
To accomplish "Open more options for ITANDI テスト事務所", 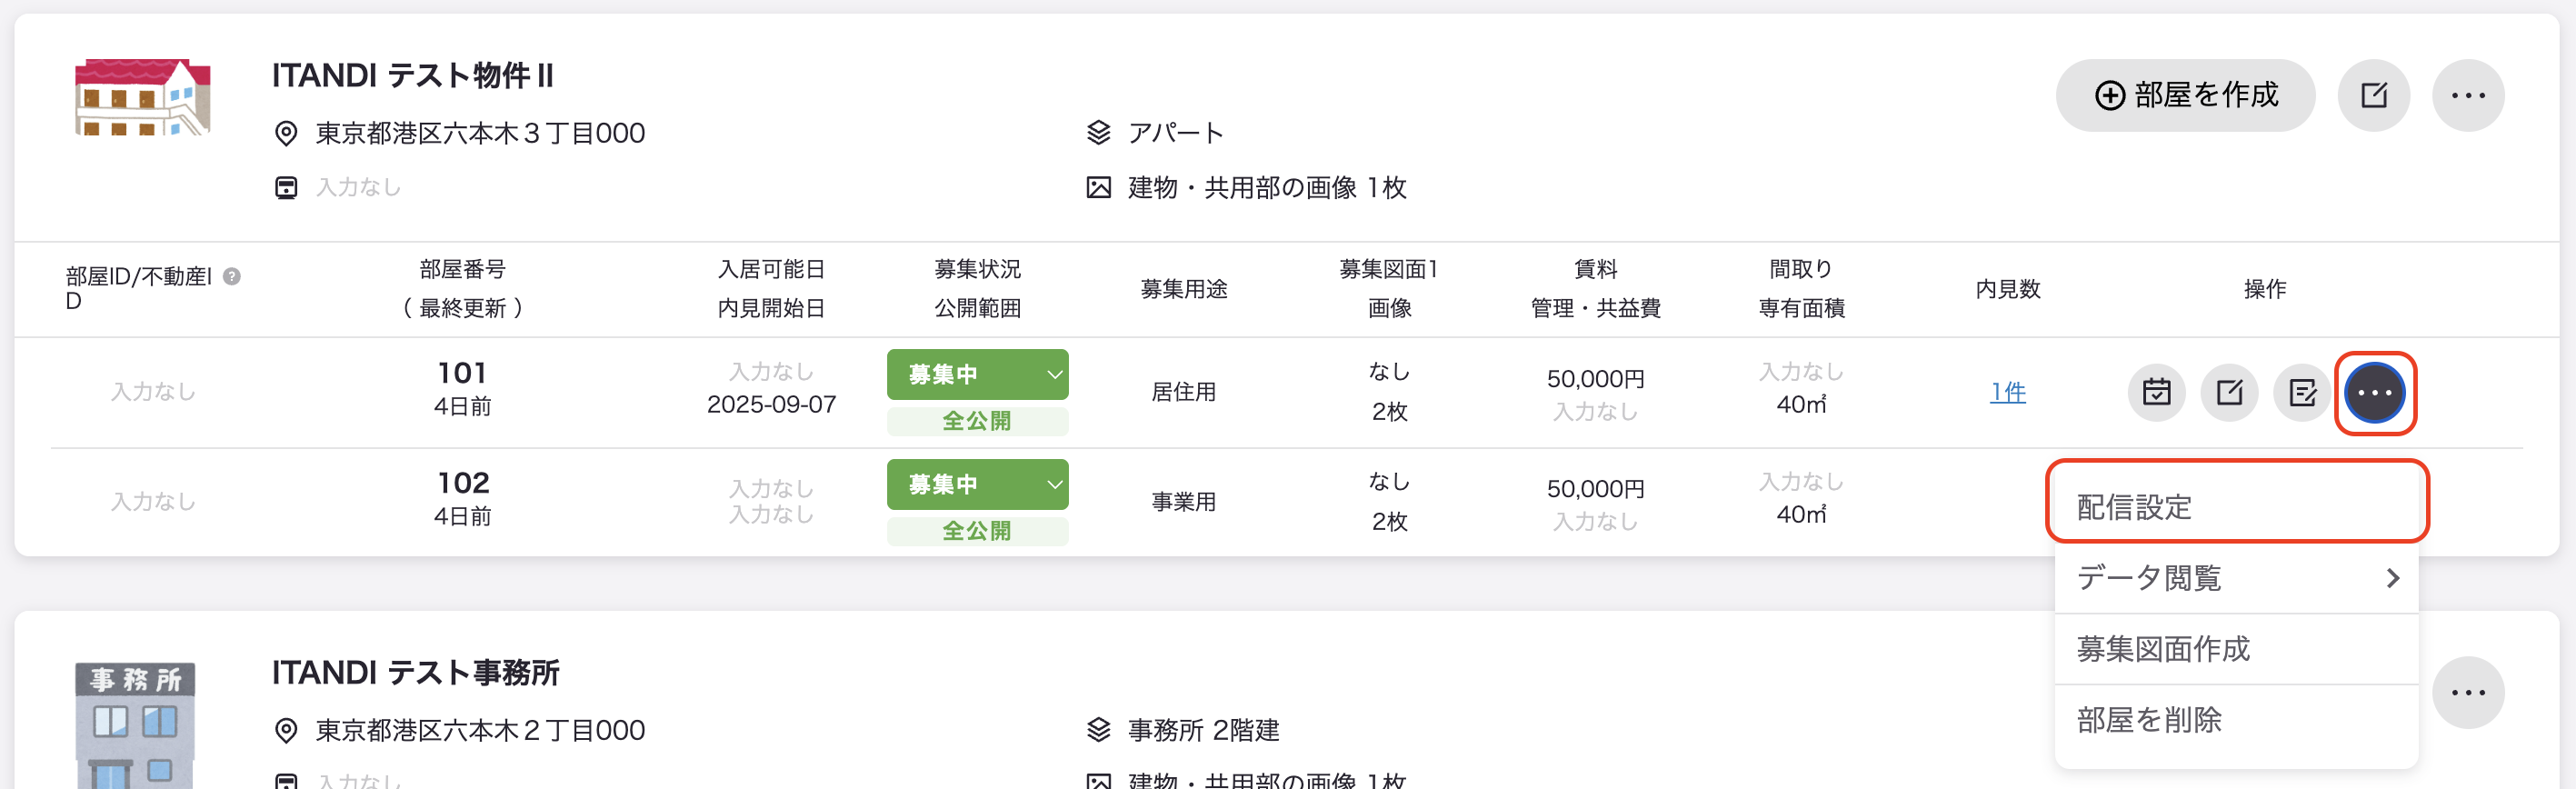I will (x=2468, y=692).
